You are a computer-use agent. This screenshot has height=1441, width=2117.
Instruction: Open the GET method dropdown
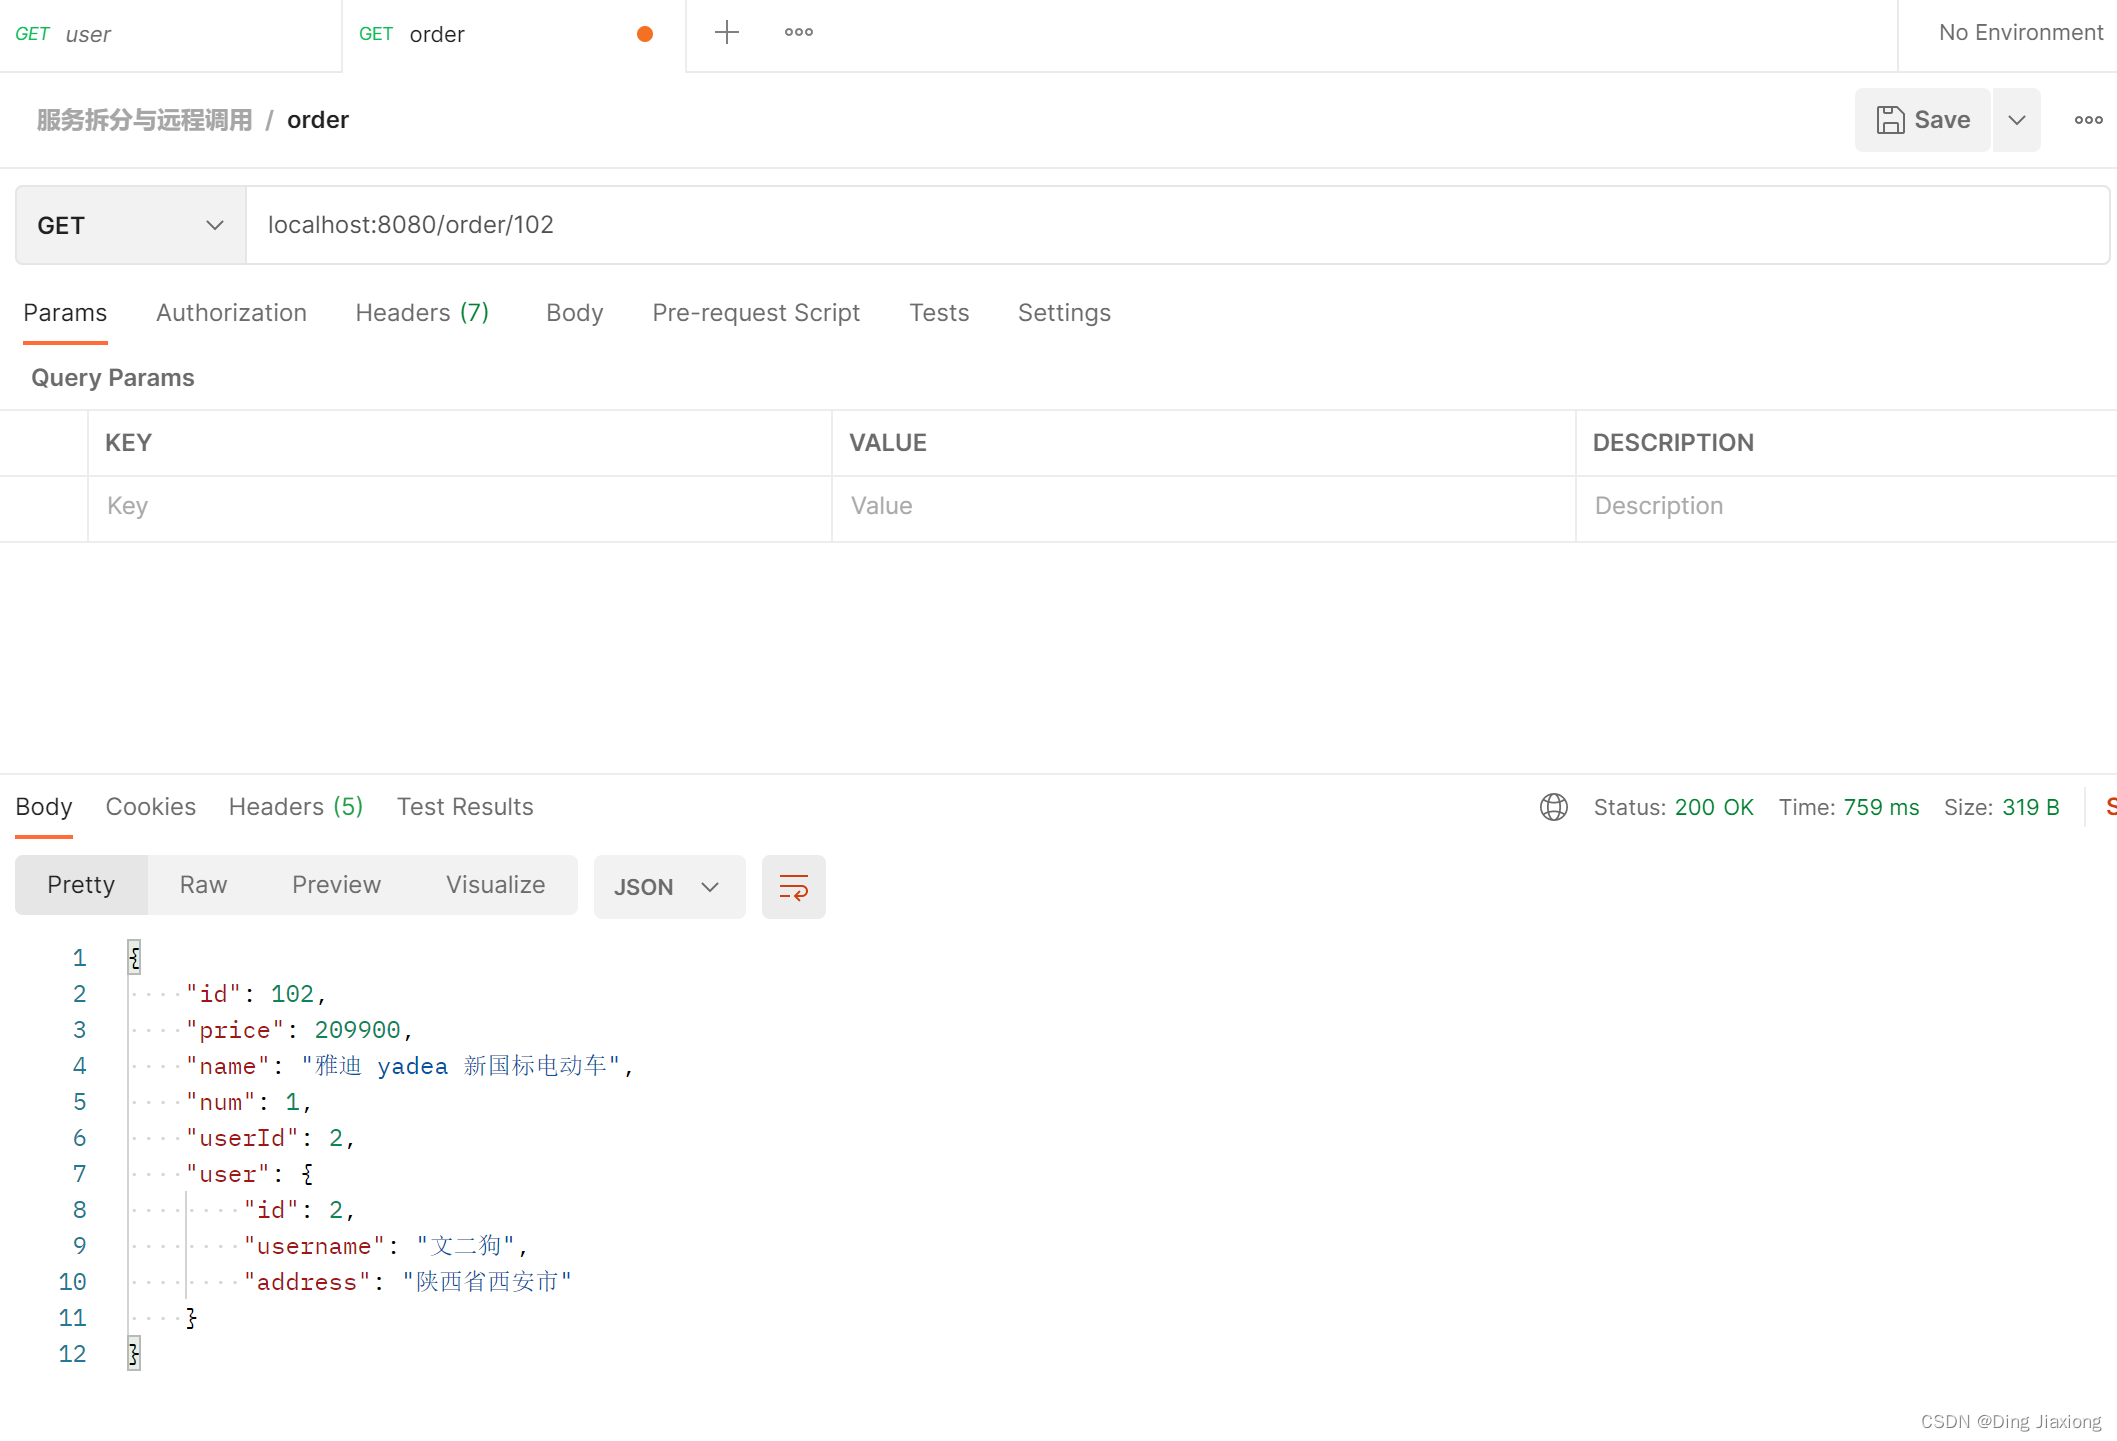click(131, 225)
